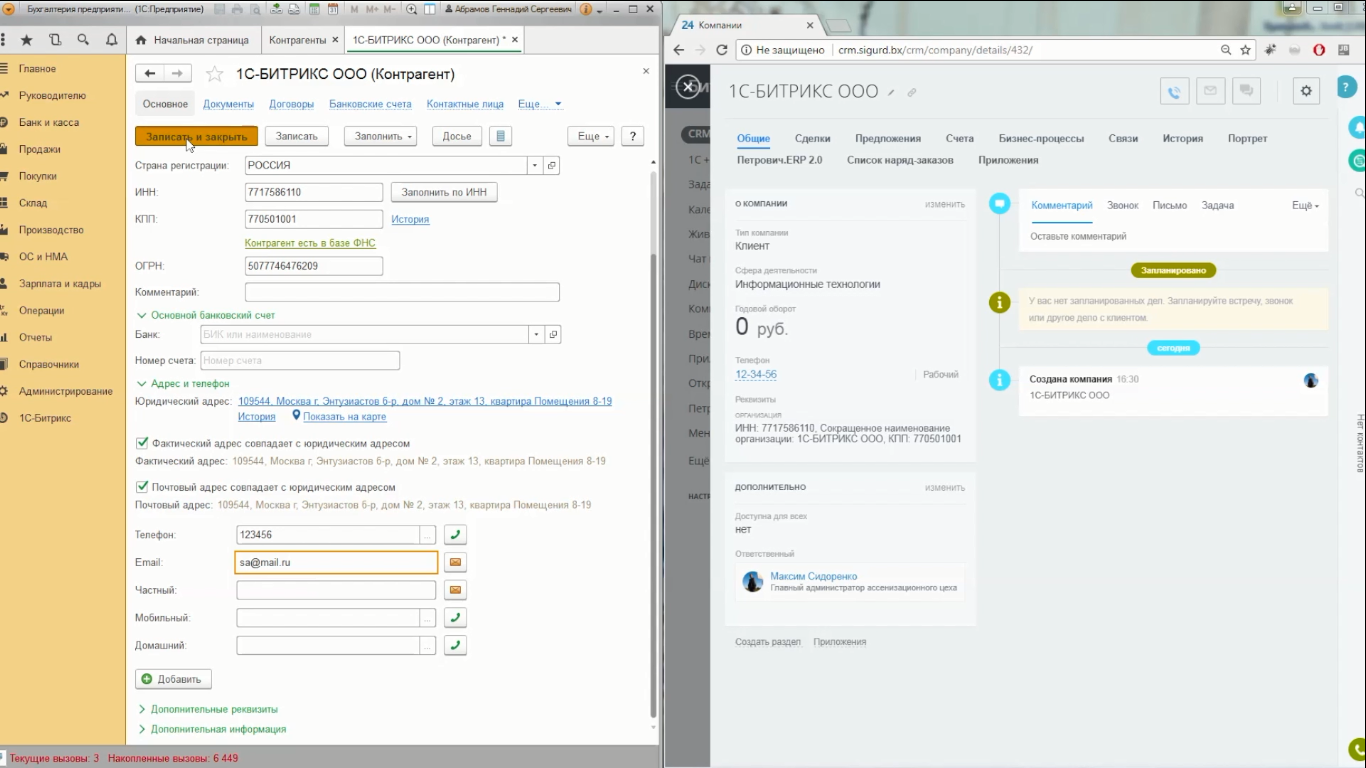The width and height of the screenshot is (1366, 768).
Task: Call the Домашний number via phone icon
Action: pyautogui.click(x=455, y=646)
